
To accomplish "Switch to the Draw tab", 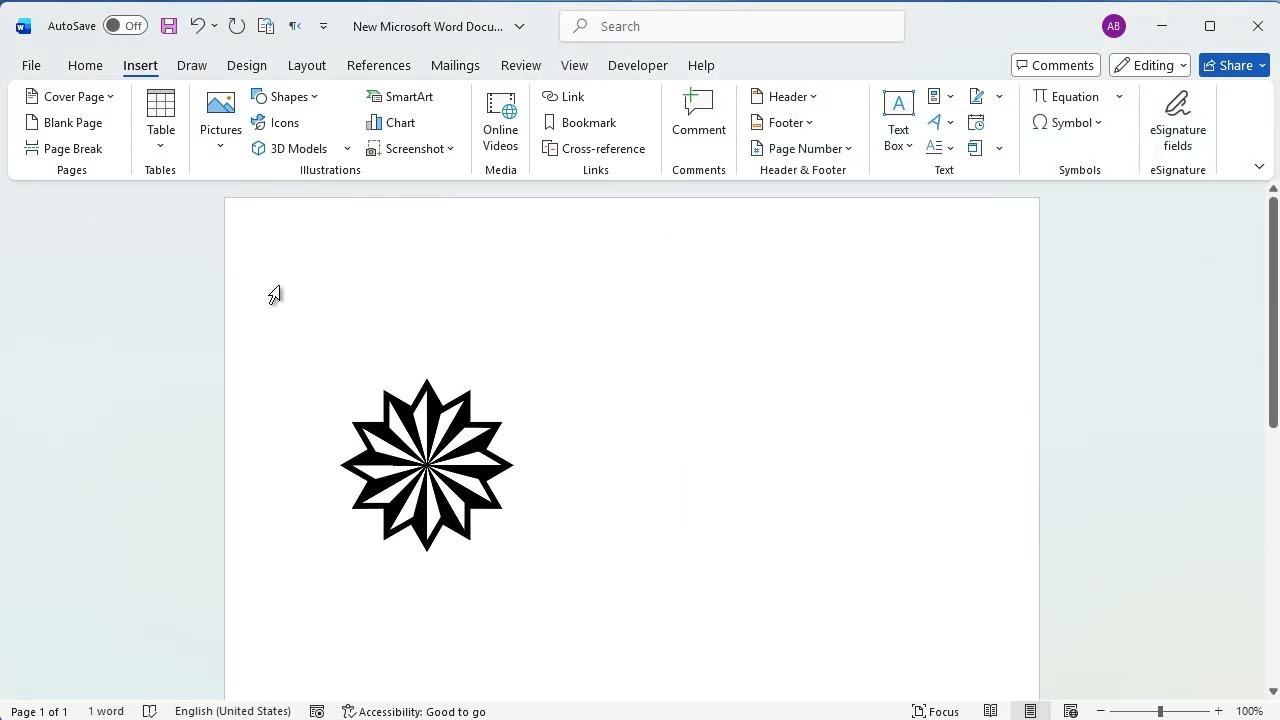I will (x=191, y=65).
